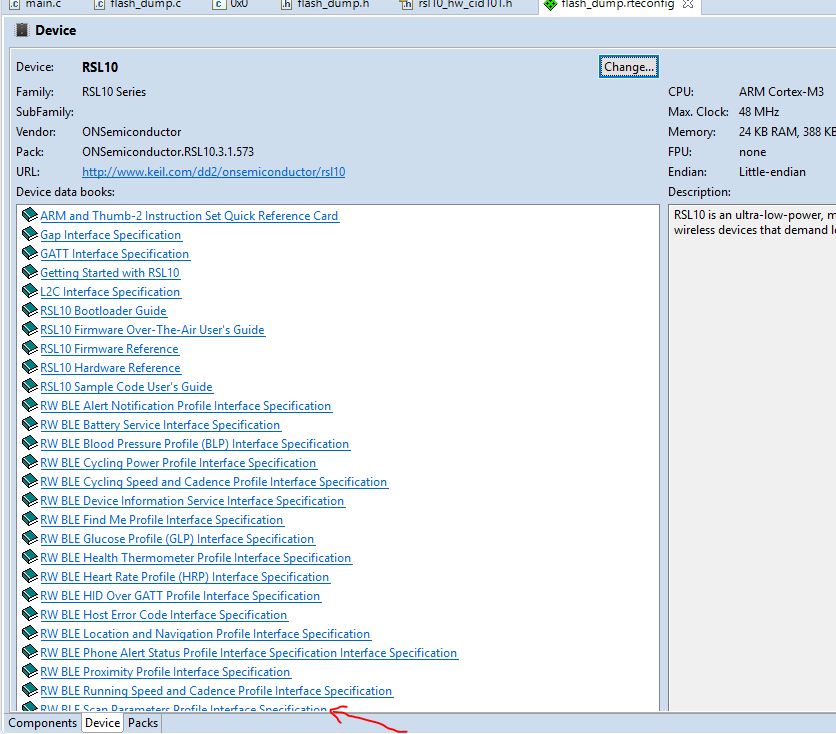Screen dimensions: 836x734
Task: Open RW BLE HID Over GATT Profile link
Action: [180, 596]
